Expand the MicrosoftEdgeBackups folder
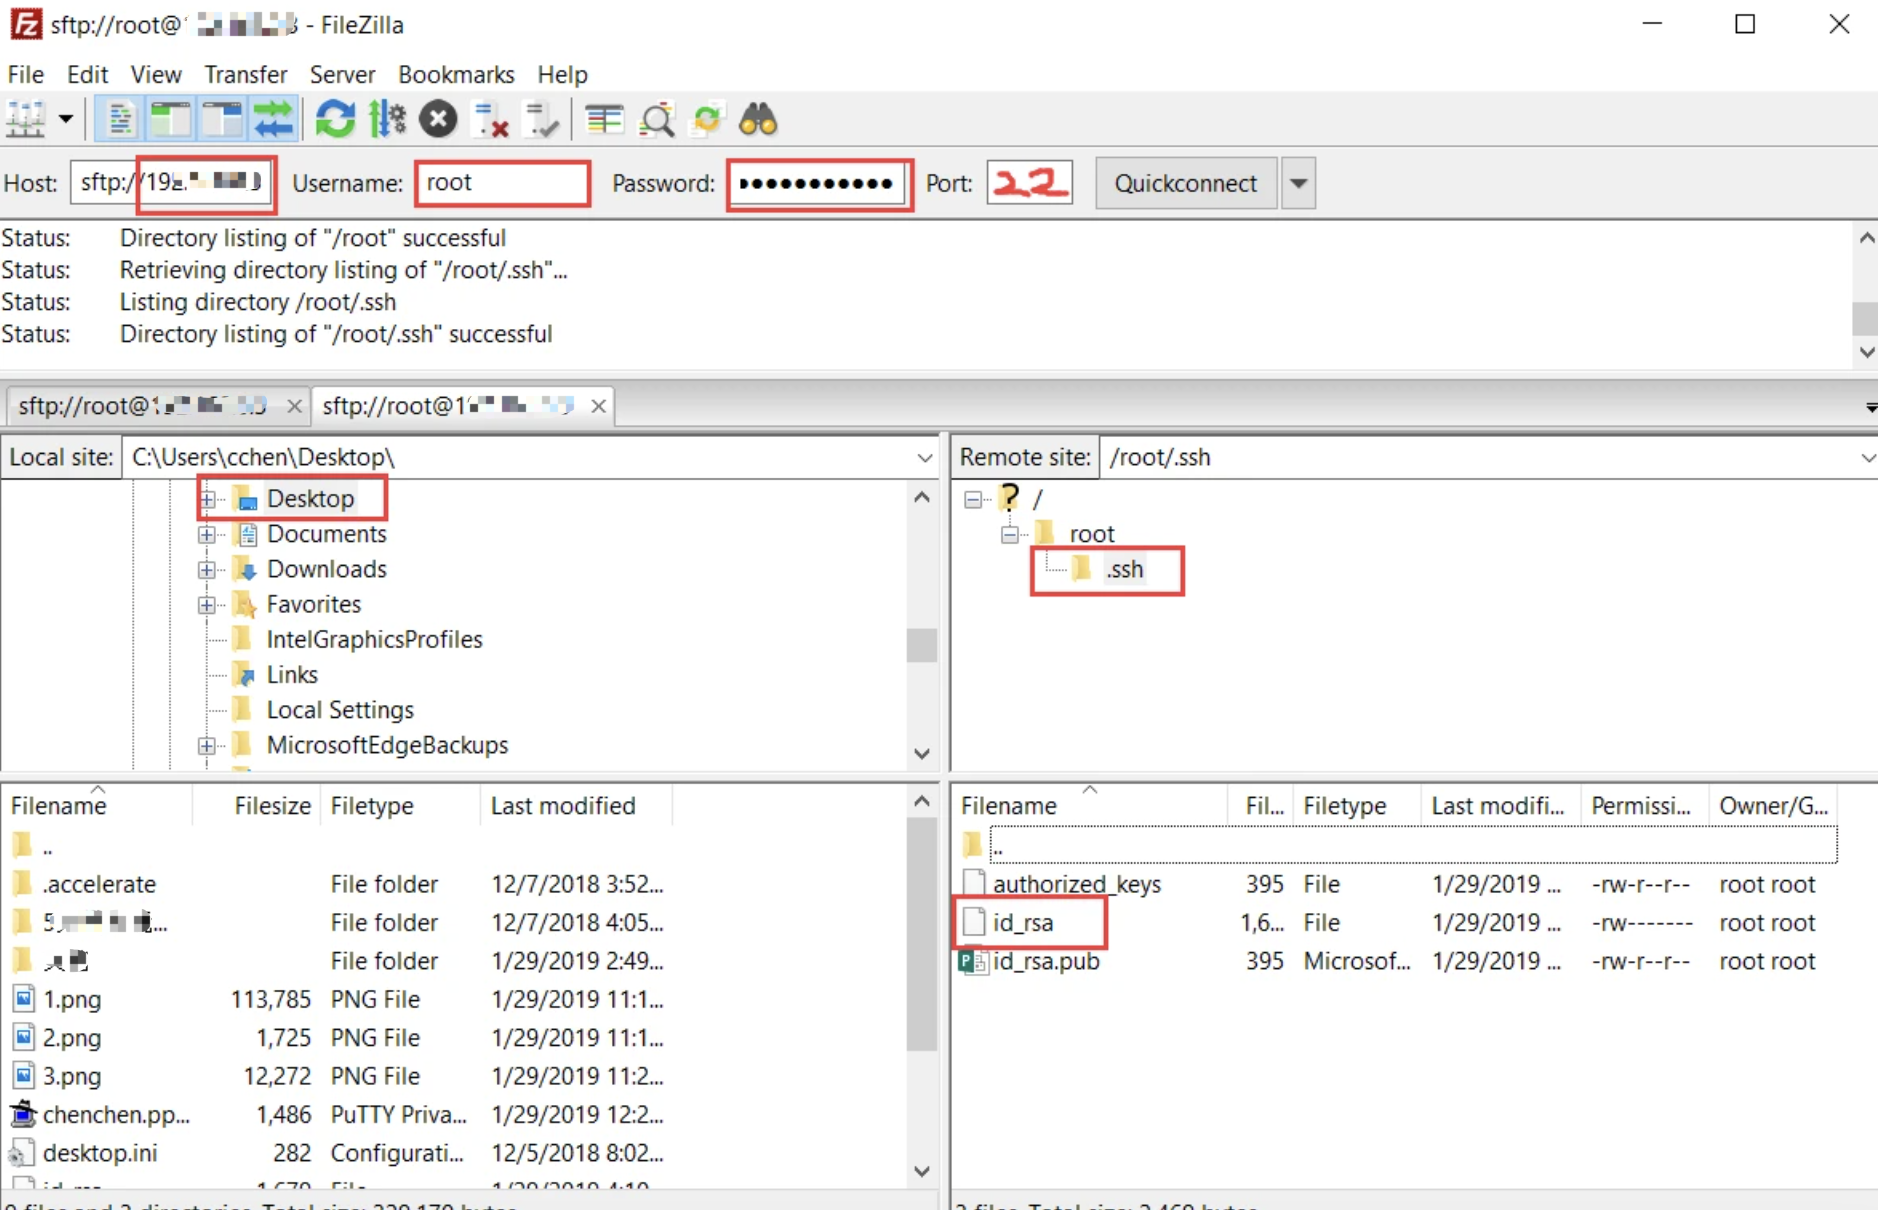The height and width of the screenshot is (1210, 1878). click(x=207, y=745)
